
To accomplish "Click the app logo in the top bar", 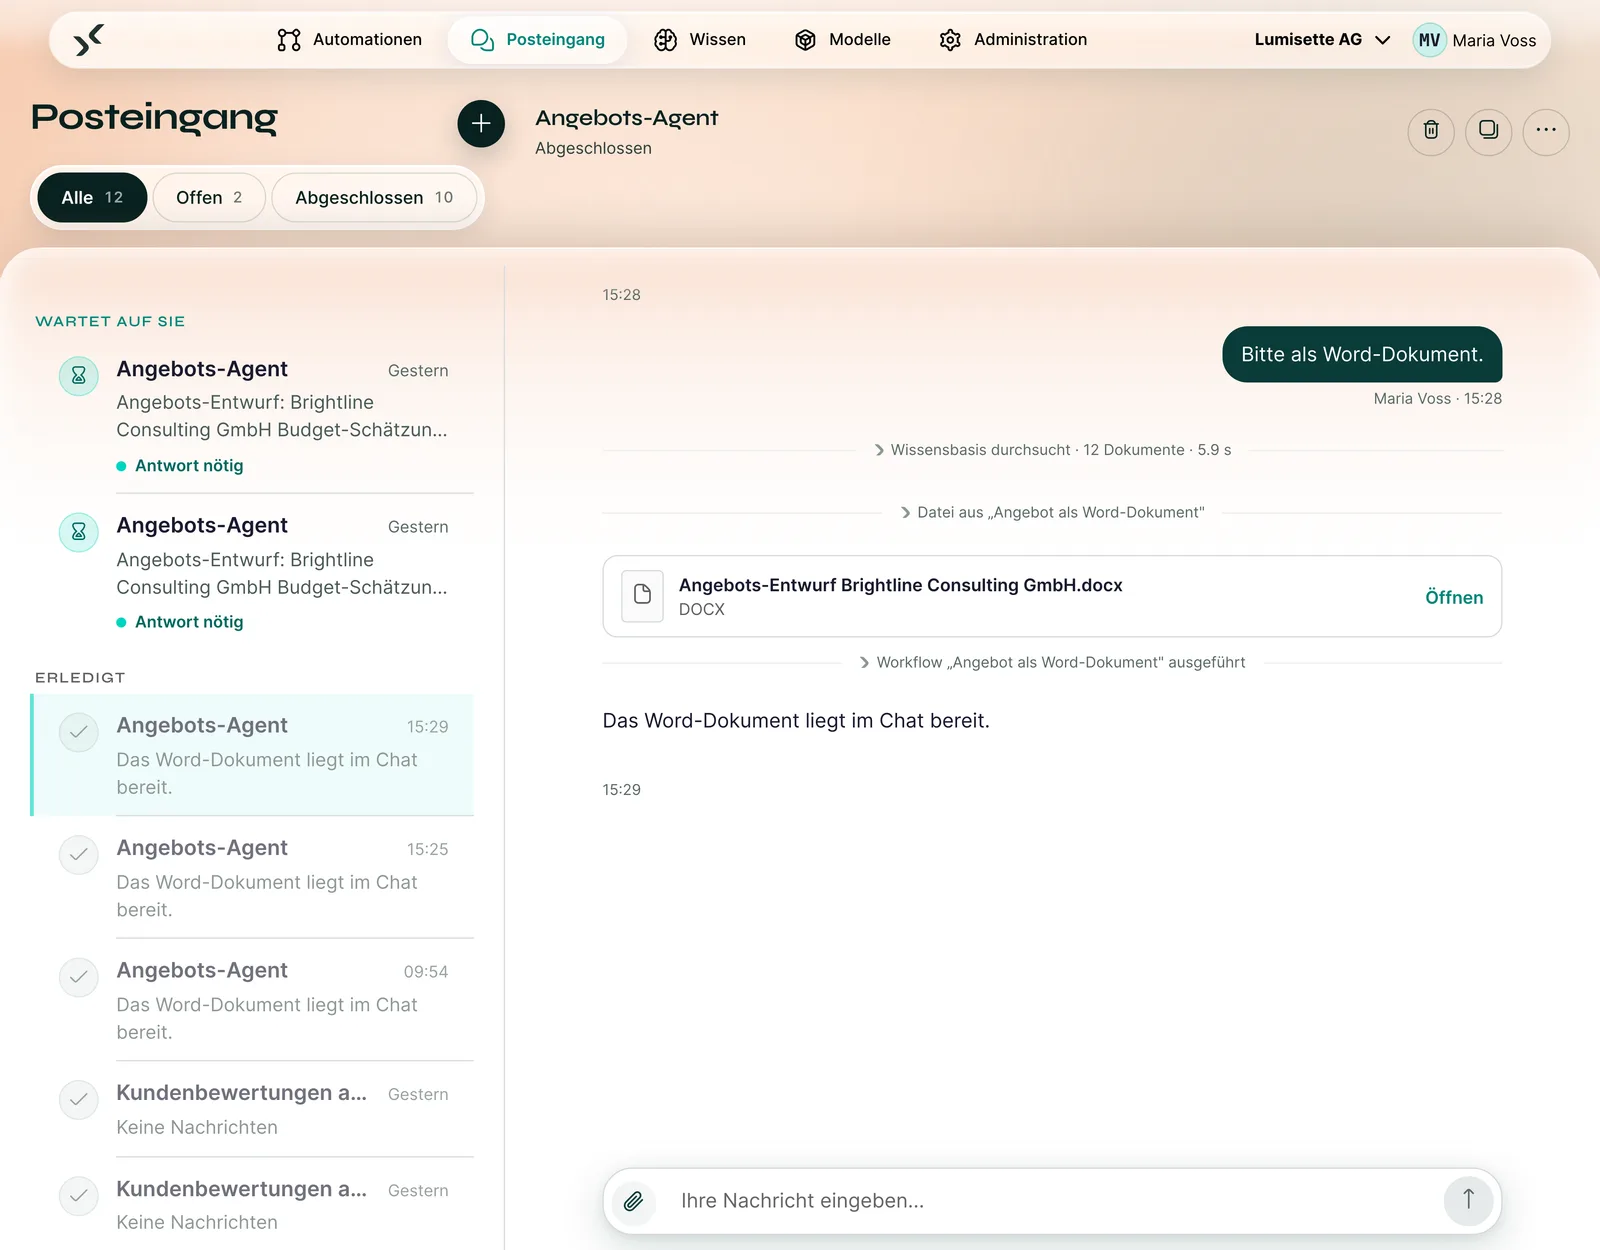I will click(x=89, y=40).
